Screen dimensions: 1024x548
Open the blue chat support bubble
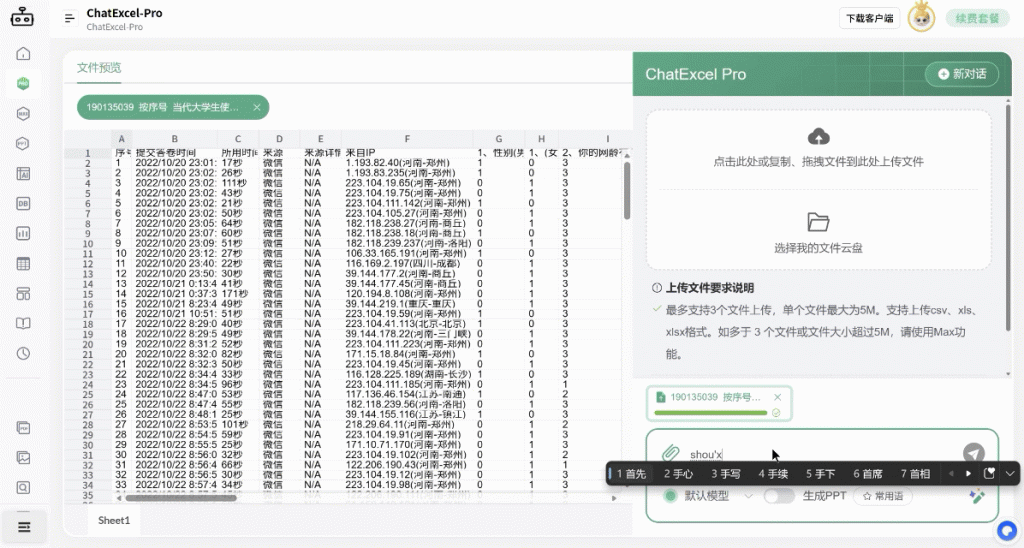[x=1007, y=530]
